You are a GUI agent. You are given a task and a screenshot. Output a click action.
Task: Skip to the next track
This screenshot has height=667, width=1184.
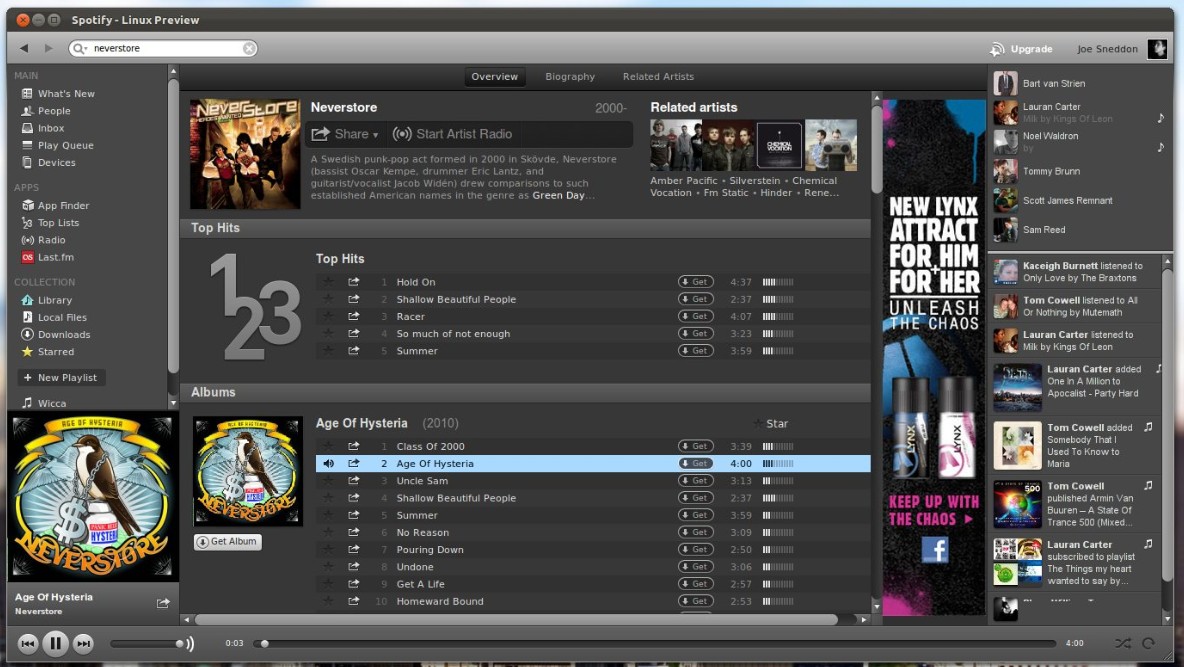[83, 644]
